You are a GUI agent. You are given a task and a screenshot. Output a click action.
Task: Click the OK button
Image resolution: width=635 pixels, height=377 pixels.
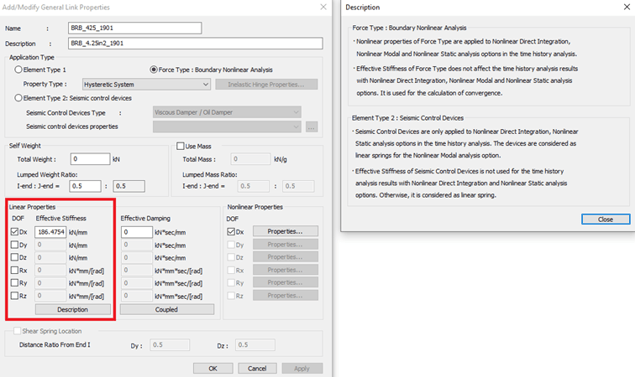[213, 368]
